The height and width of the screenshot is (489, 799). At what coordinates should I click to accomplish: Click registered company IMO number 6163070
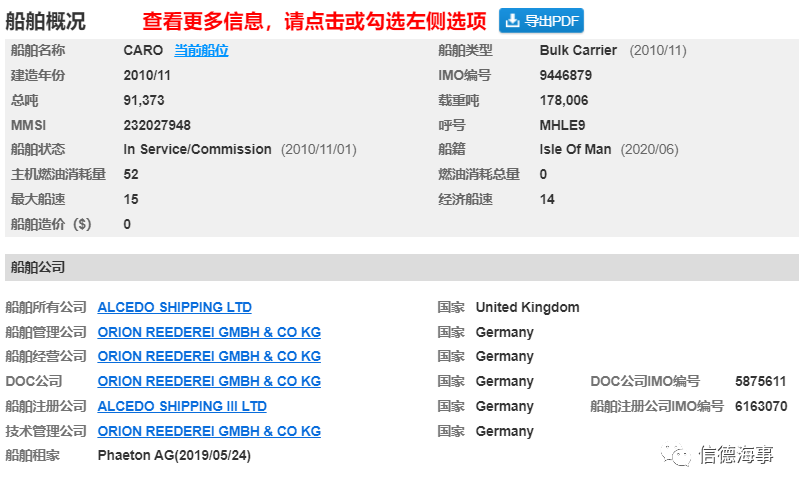pos(761,406)
